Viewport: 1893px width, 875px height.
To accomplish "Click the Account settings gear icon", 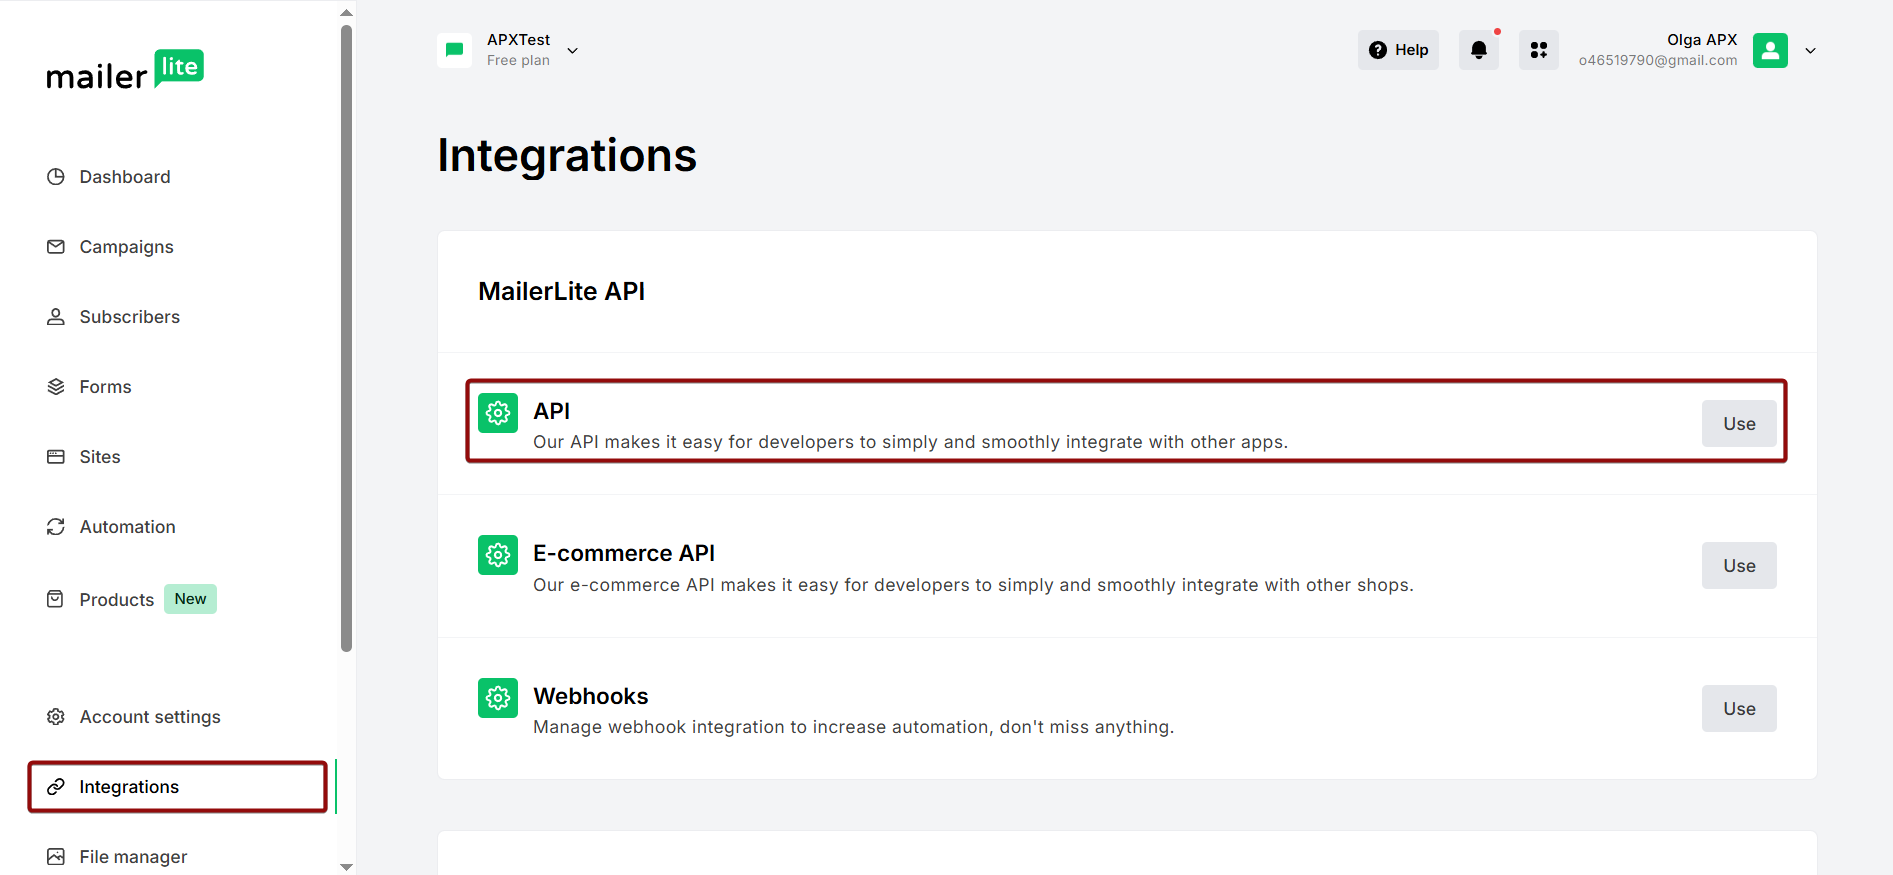I will [x=56, y=717].
